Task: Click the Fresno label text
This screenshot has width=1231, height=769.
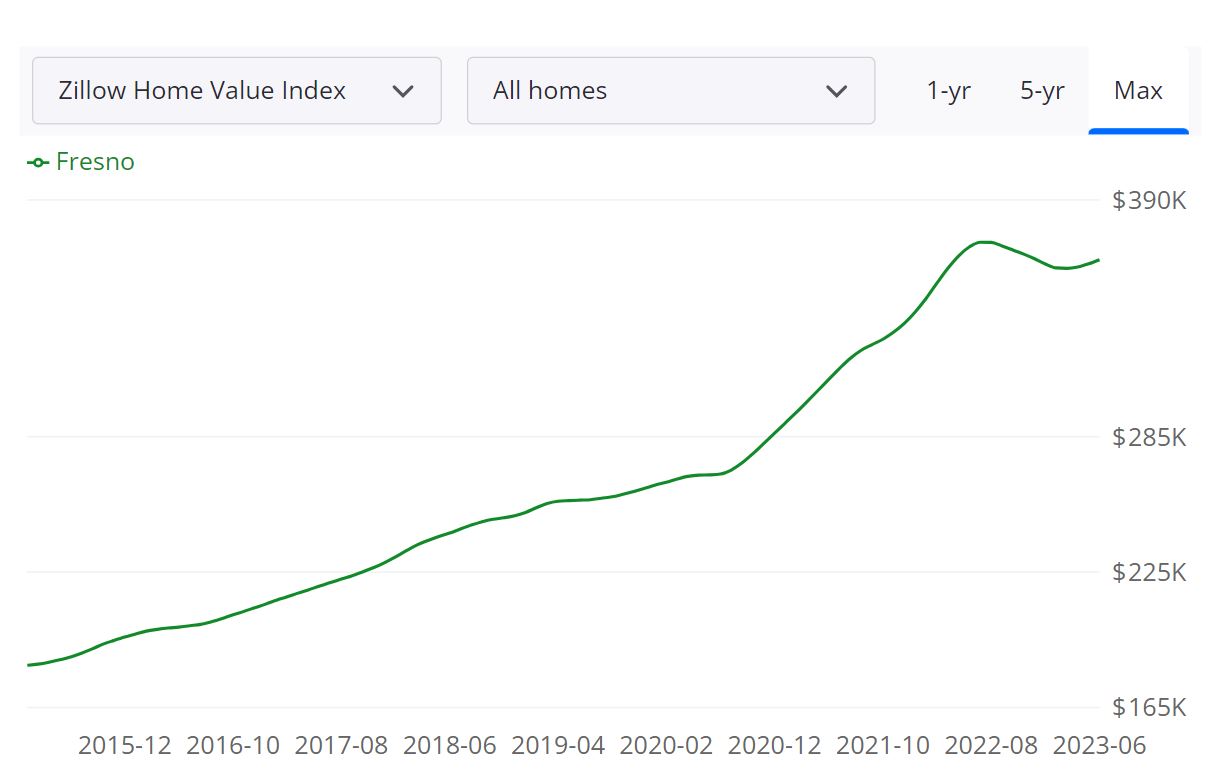Action: pyautogui.click(x=96, y=161)
